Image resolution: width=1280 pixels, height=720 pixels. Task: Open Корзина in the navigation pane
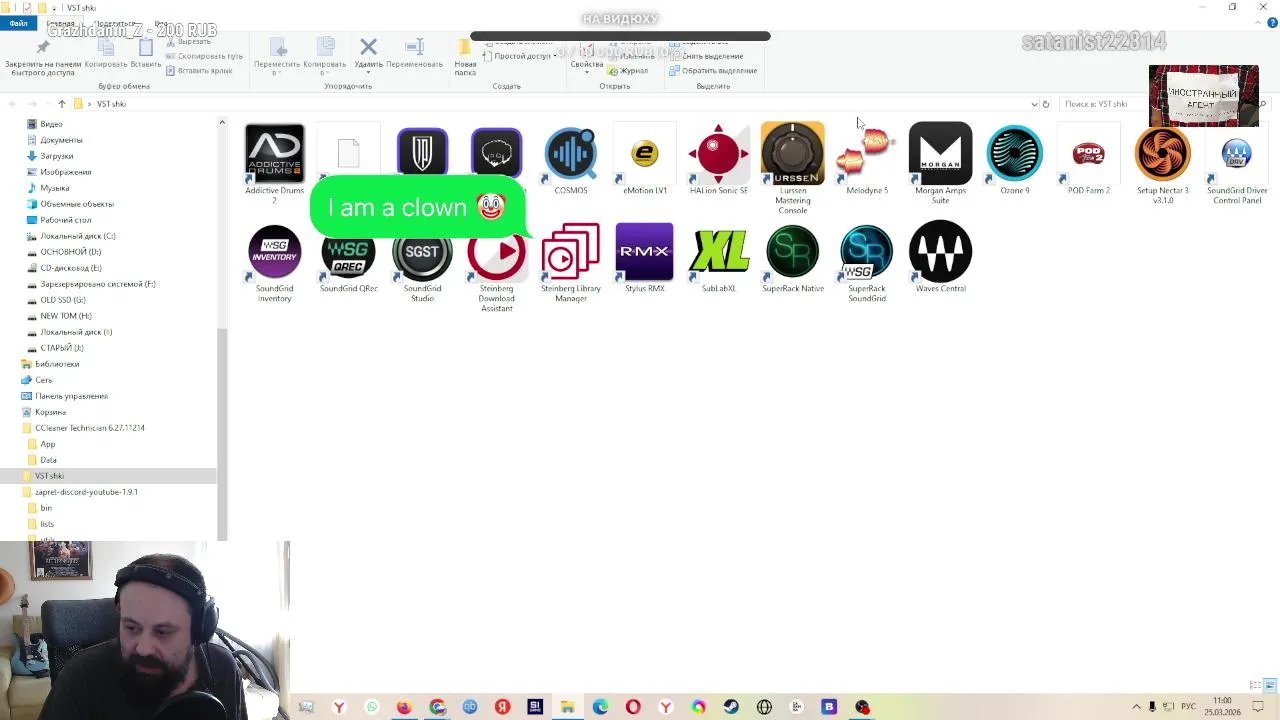pos(50,412)
